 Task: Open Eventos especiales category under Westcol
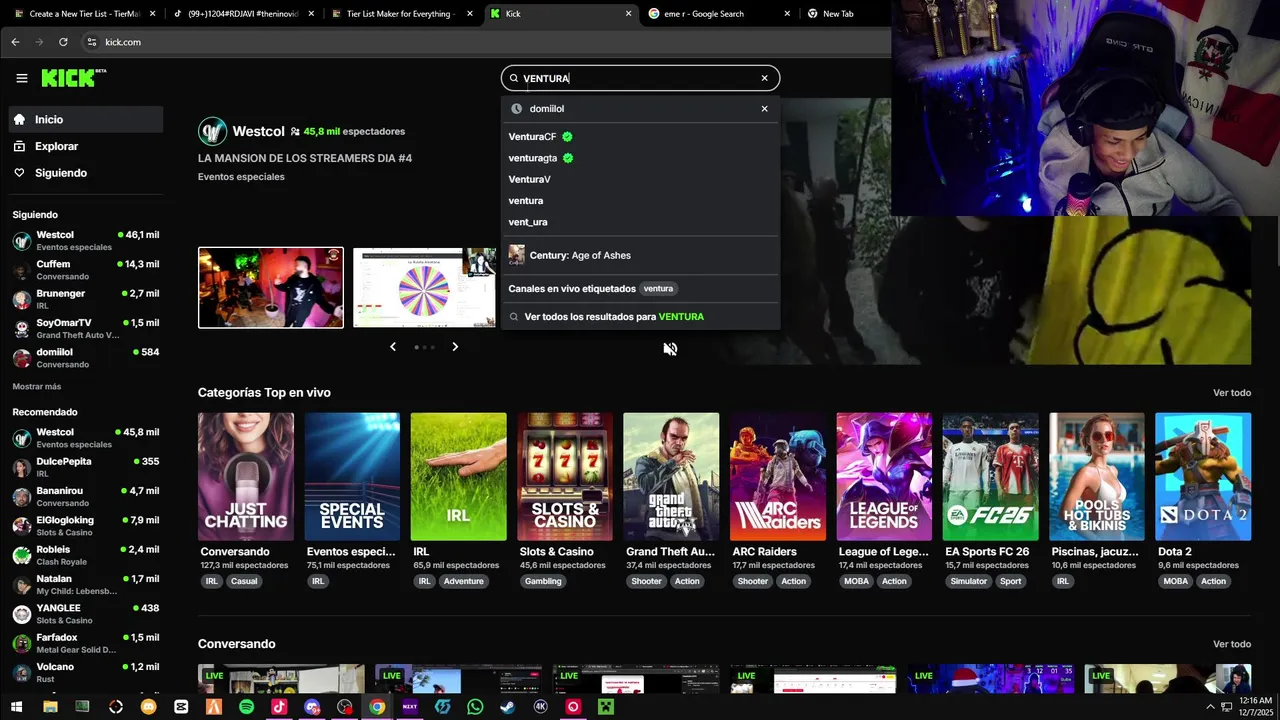241,177
